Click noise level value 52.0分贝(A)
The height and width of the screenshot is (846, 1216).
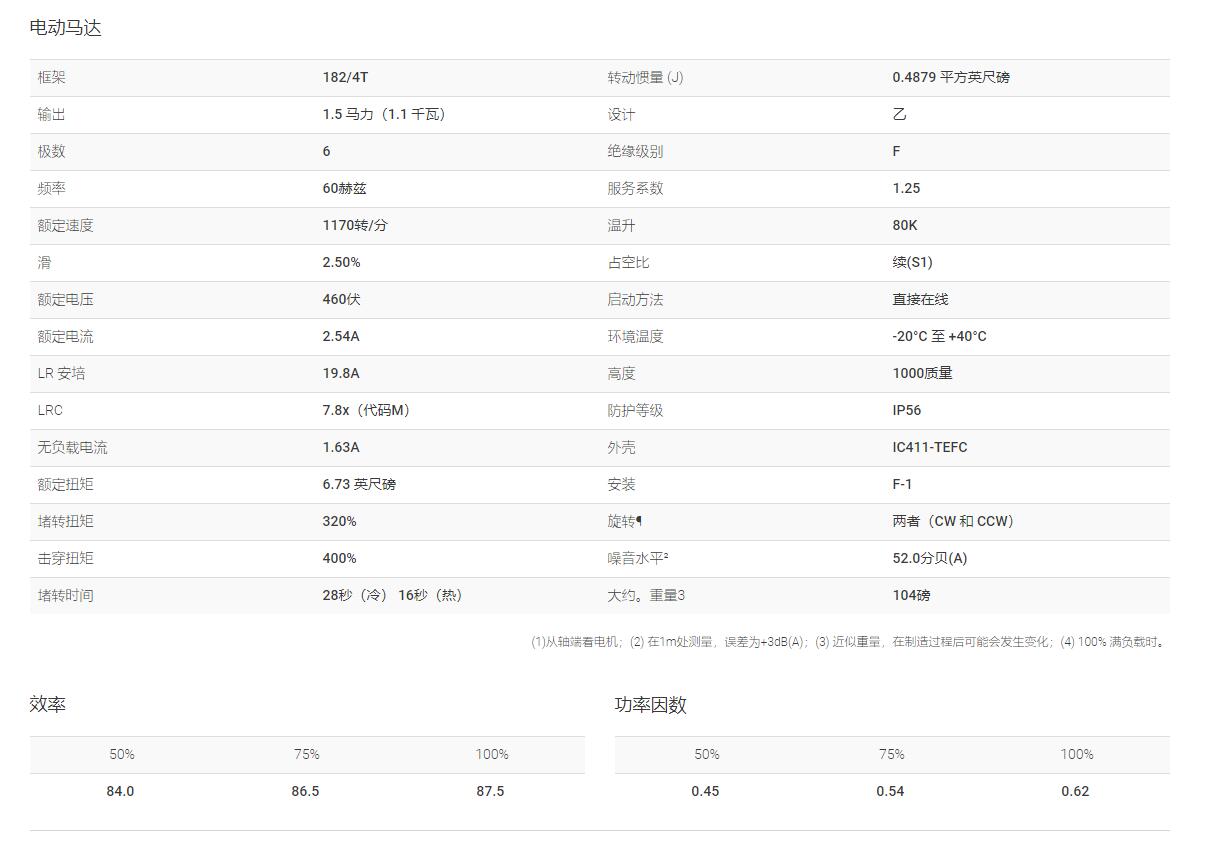point(930,558)
